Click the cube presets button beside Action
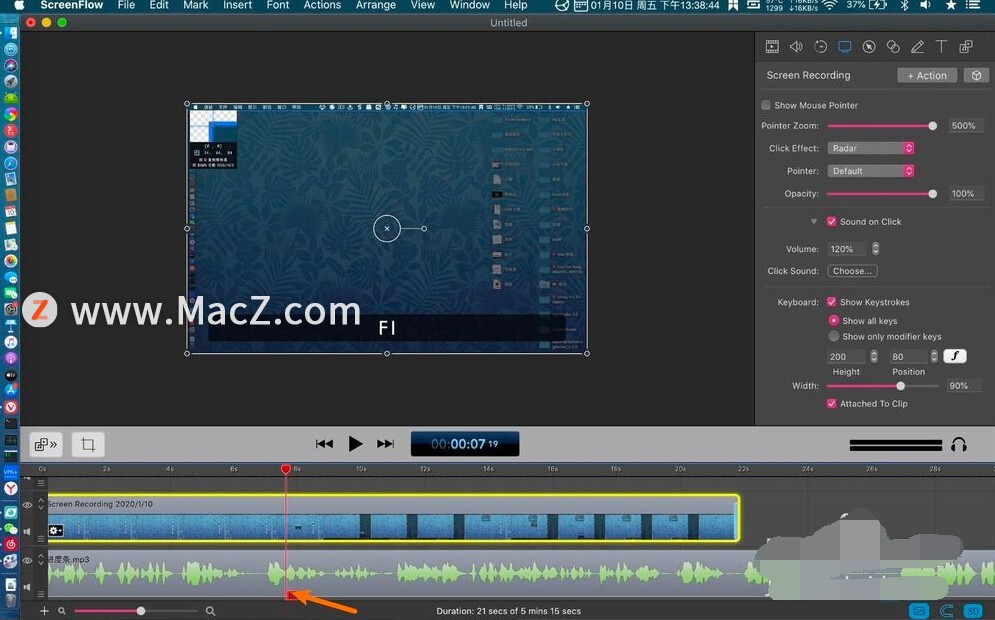Image resolution: width=995 pixels, height=620 pixels. point(976,75)
